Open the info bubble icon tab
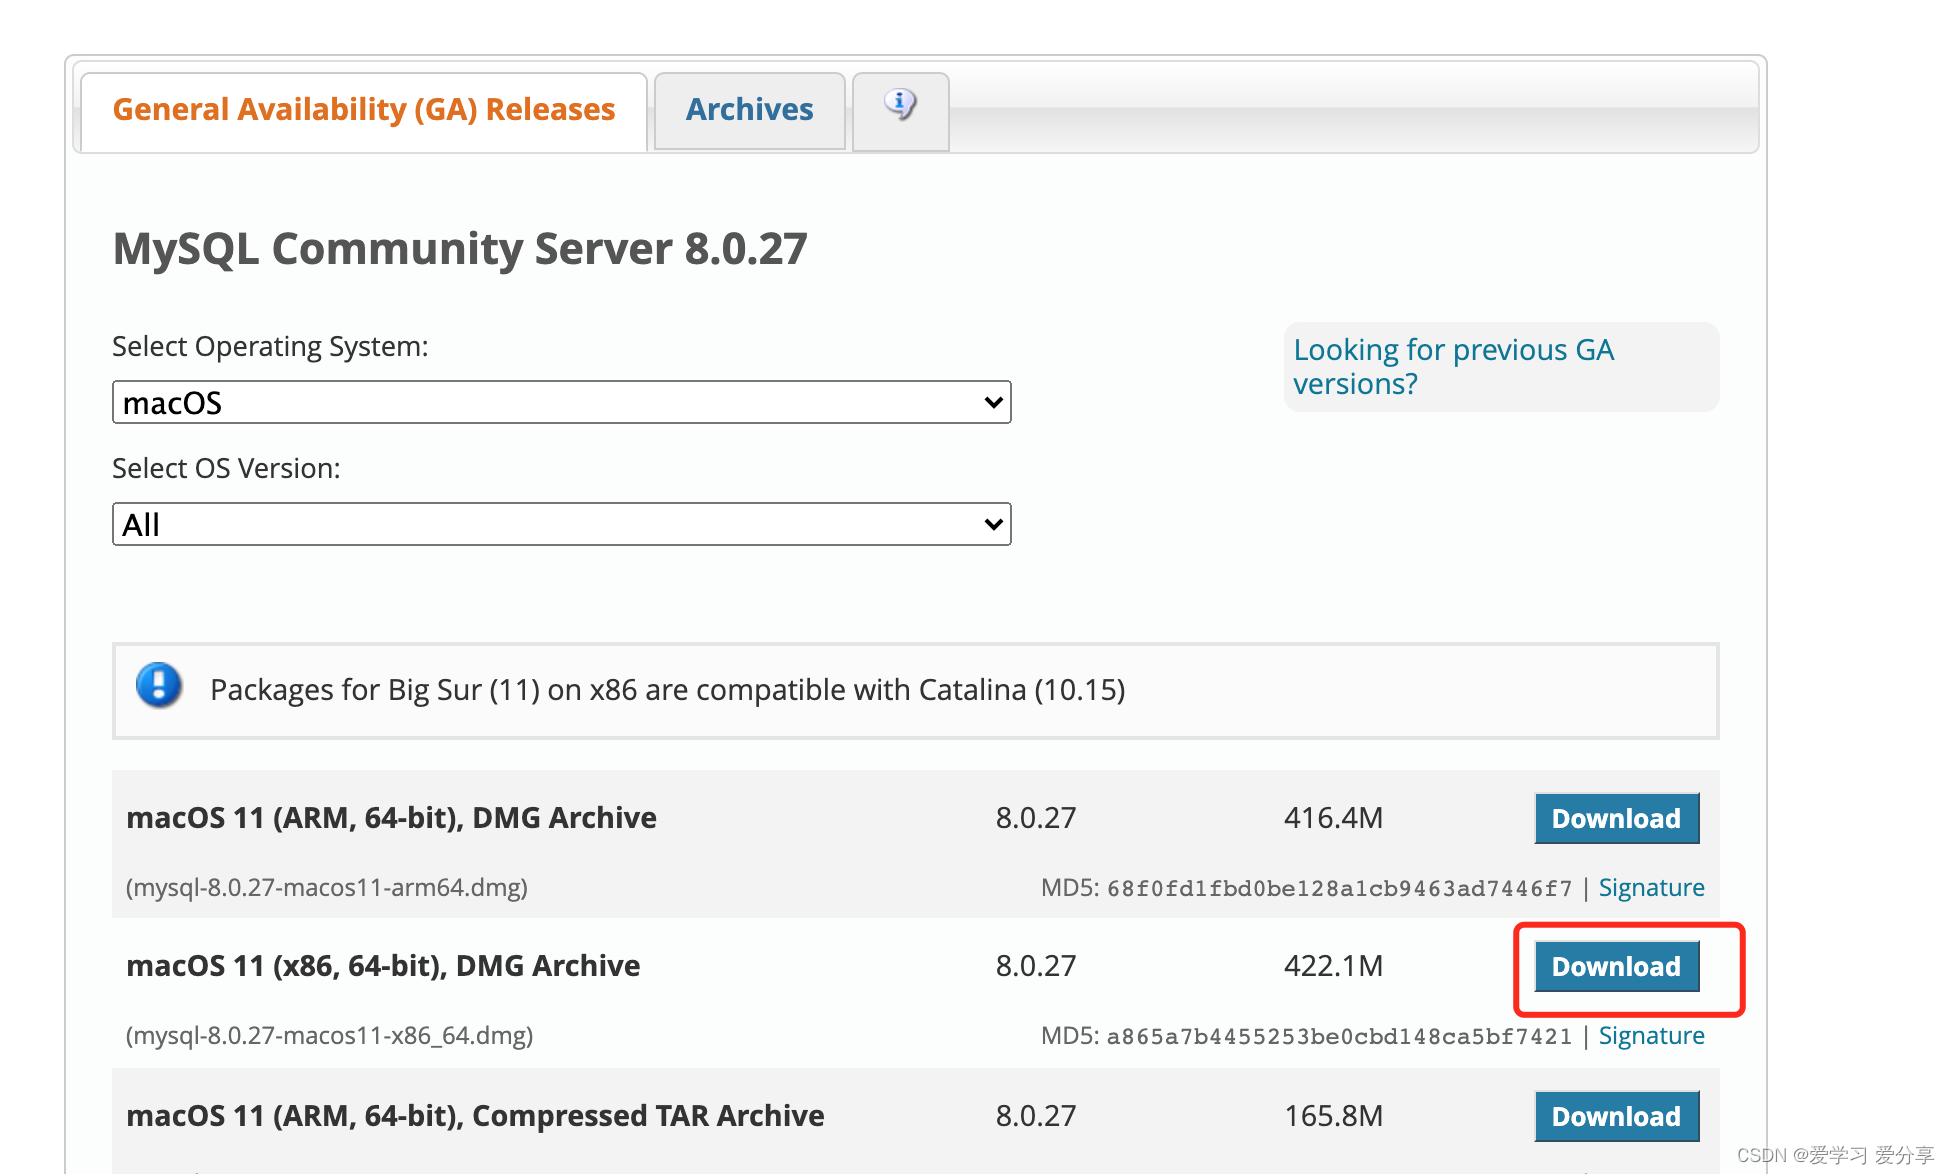Image resolution: width=1950 pixels, height=1174 pixels. click(900, 110)
